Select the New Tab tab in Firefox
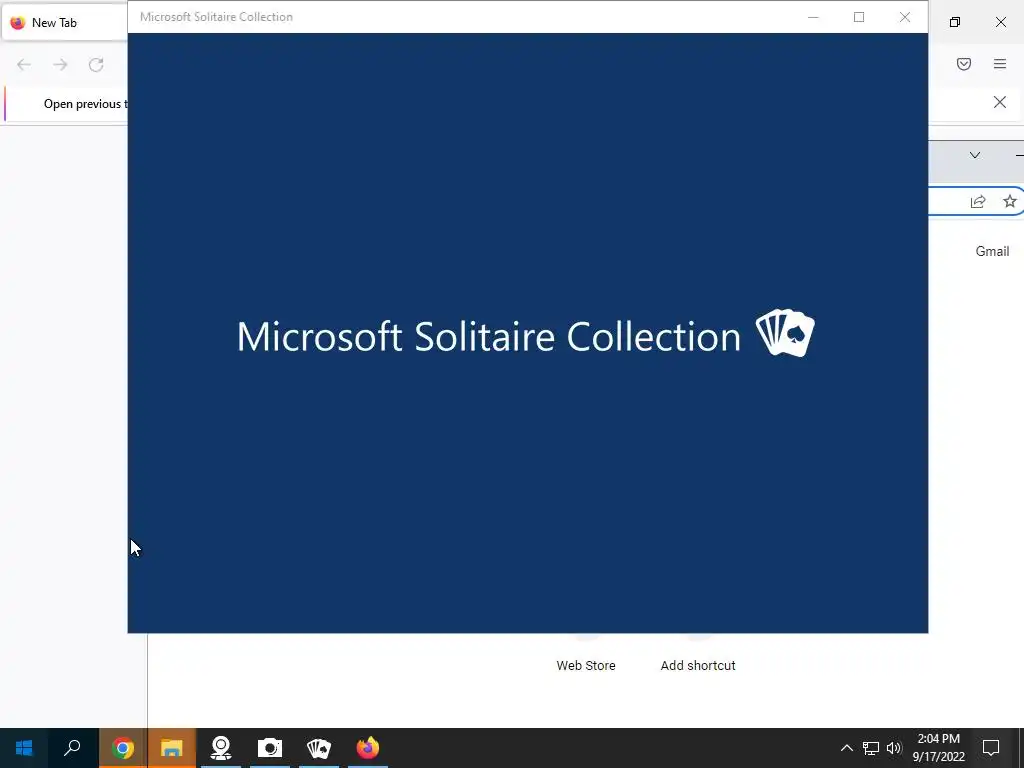Image resolution: width=1024 pixels, height=768 pixels. pyautogui.click(x=65, y=23)
